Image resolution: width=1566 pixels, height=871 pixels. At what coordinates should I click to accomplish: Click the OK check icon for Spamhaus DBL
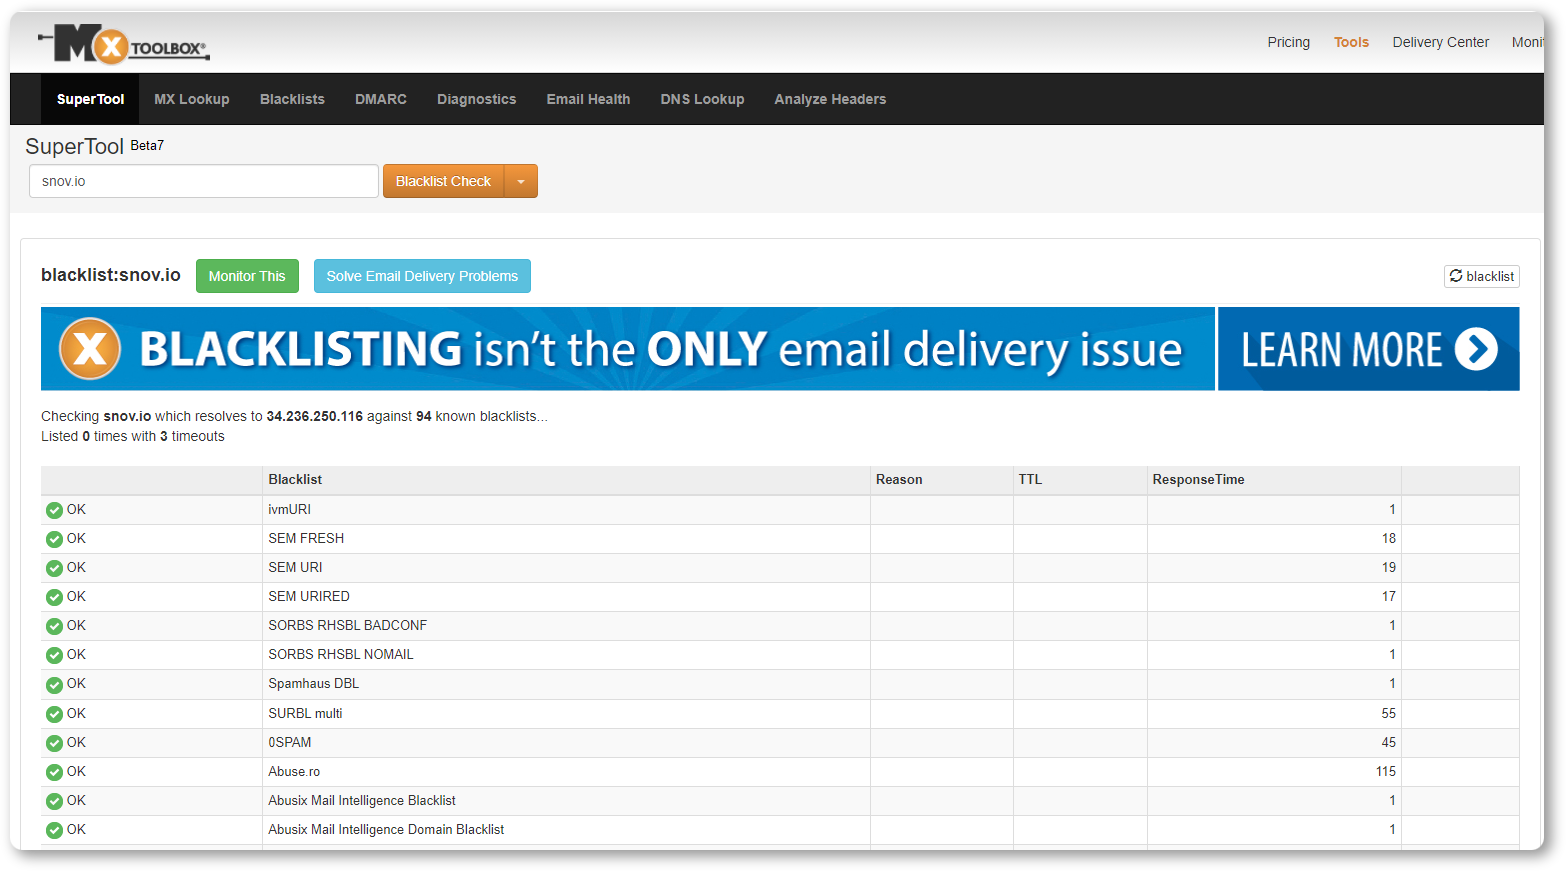[54, 685]
